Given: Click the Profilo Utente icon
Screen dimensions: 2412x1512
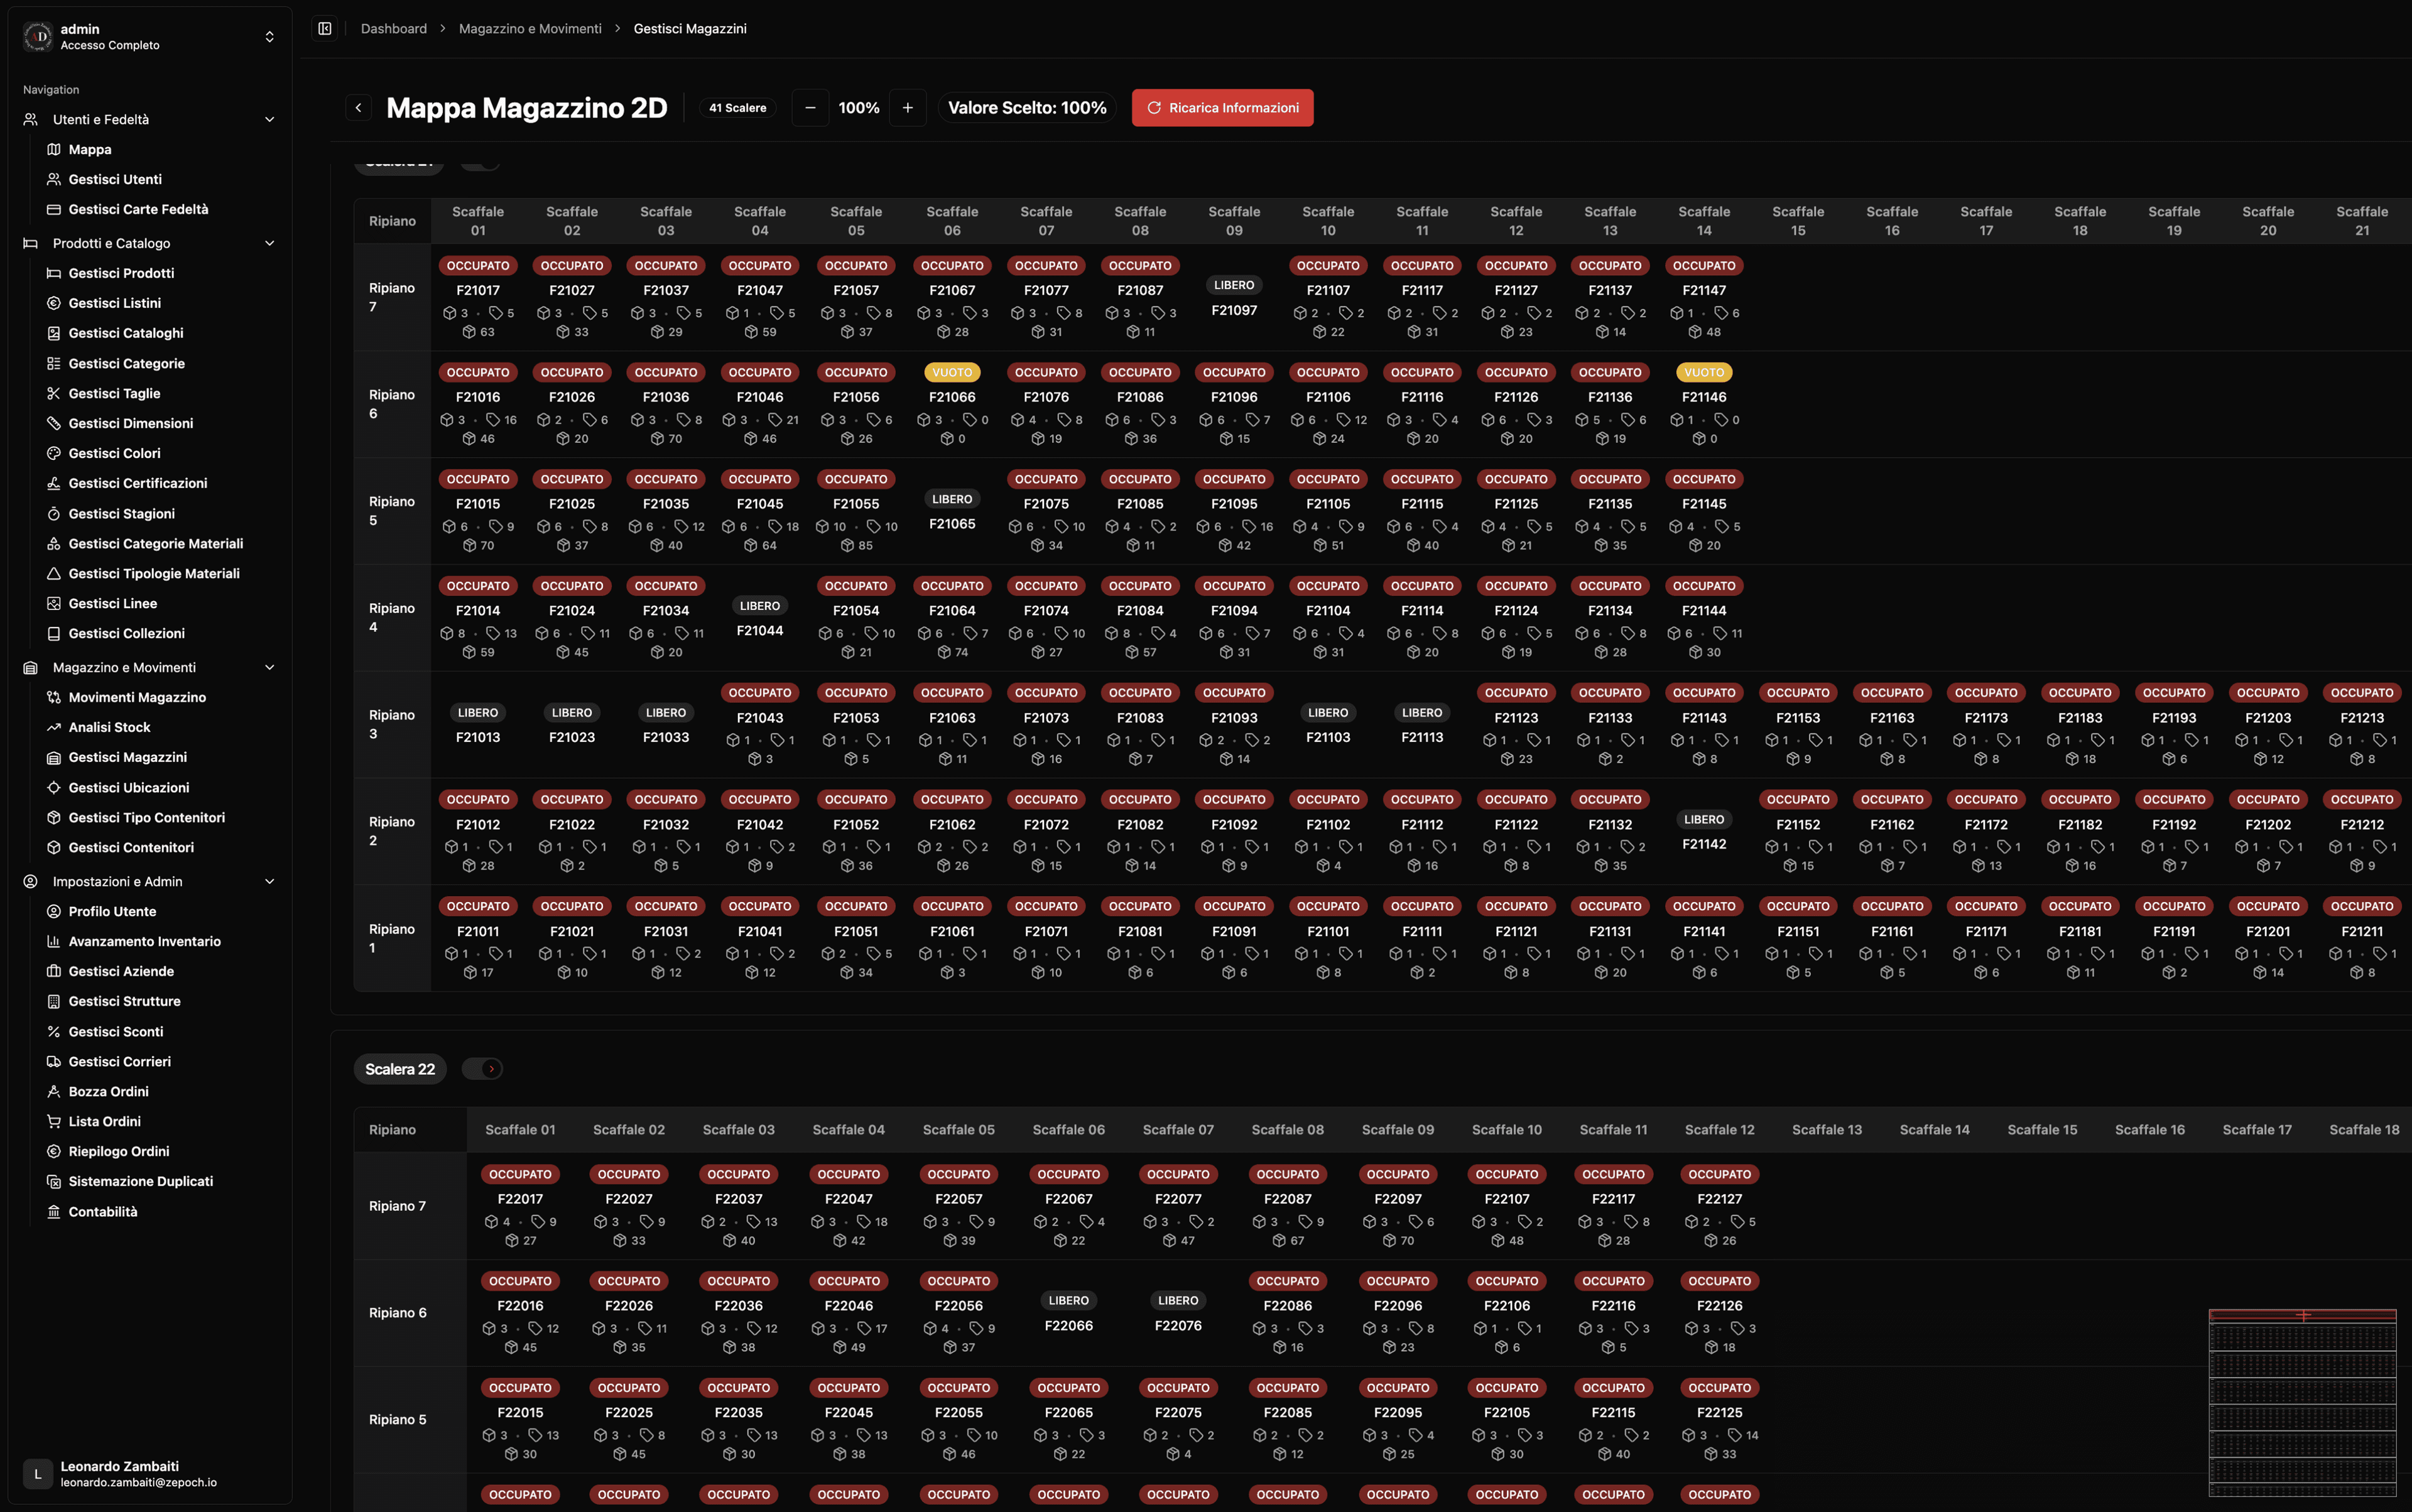Looking at the screenshot, I should 54,911.
